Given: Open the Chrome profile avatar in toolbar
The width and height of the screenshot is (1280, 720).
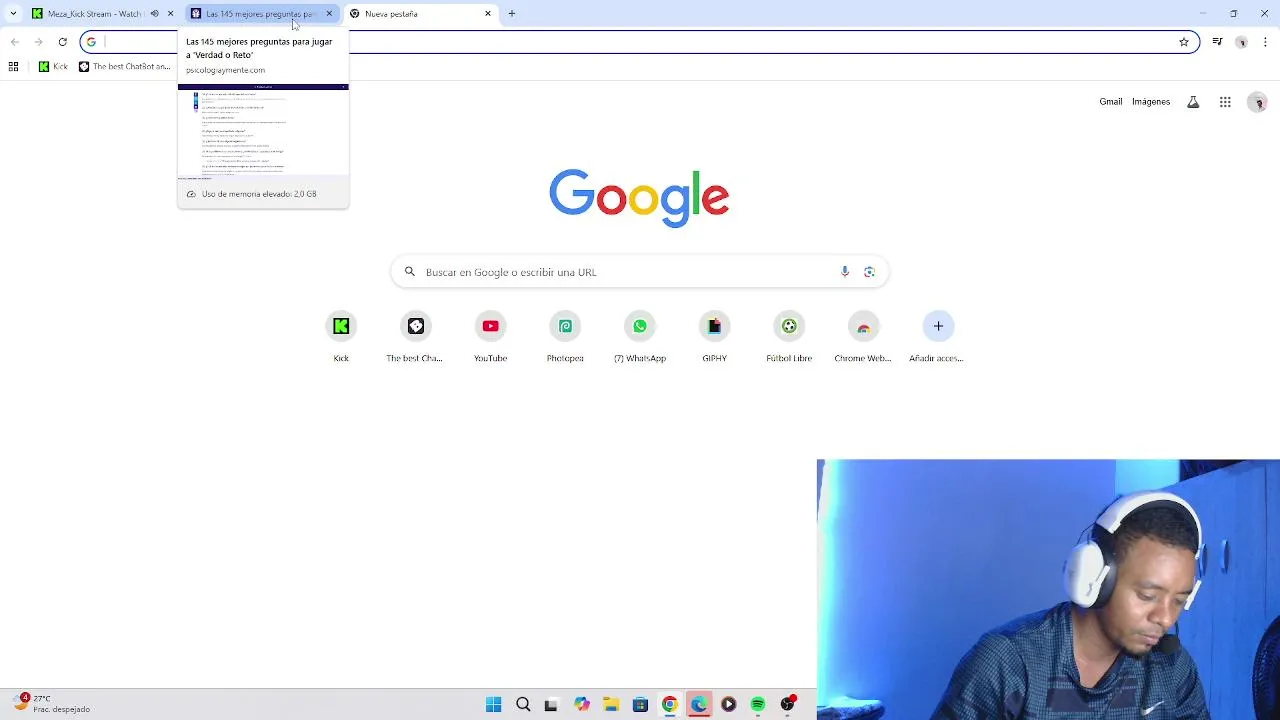Looking at the screenshot, I should pos(1241,42).
